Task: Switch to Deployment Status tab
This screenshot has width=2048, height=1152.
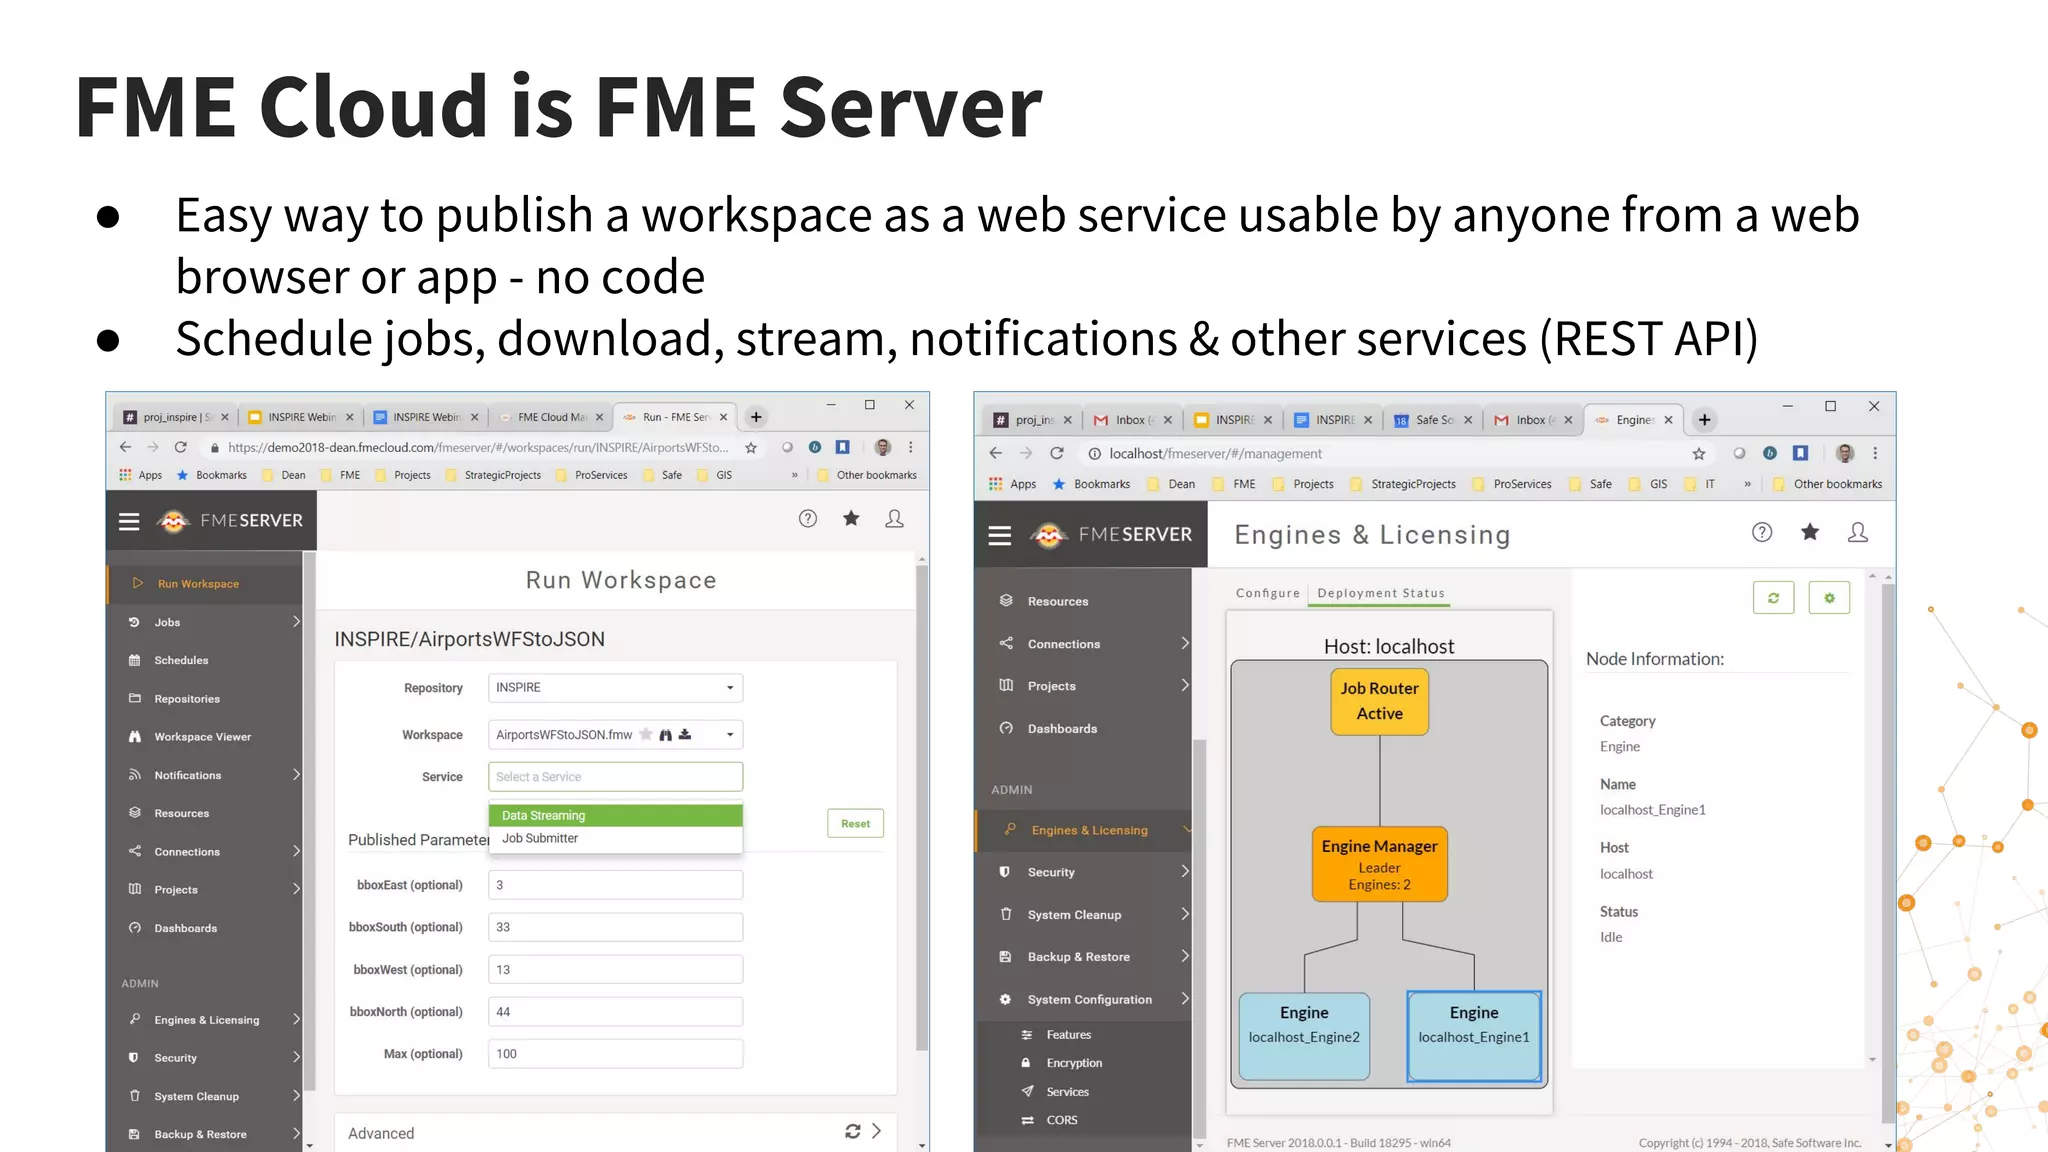Action: click(x=1381, y=593)
